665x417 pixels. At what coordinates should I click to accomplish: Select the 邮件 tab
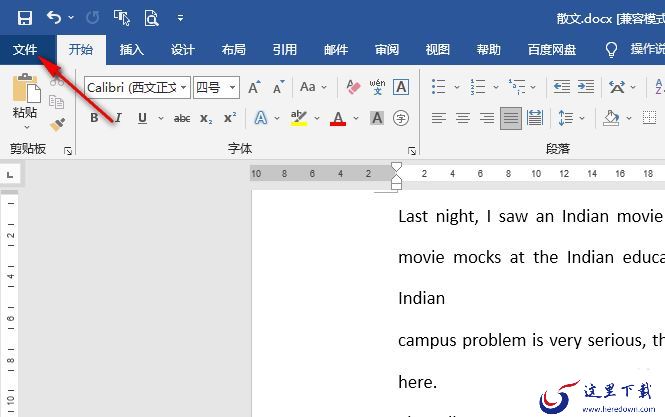point(336,50)
